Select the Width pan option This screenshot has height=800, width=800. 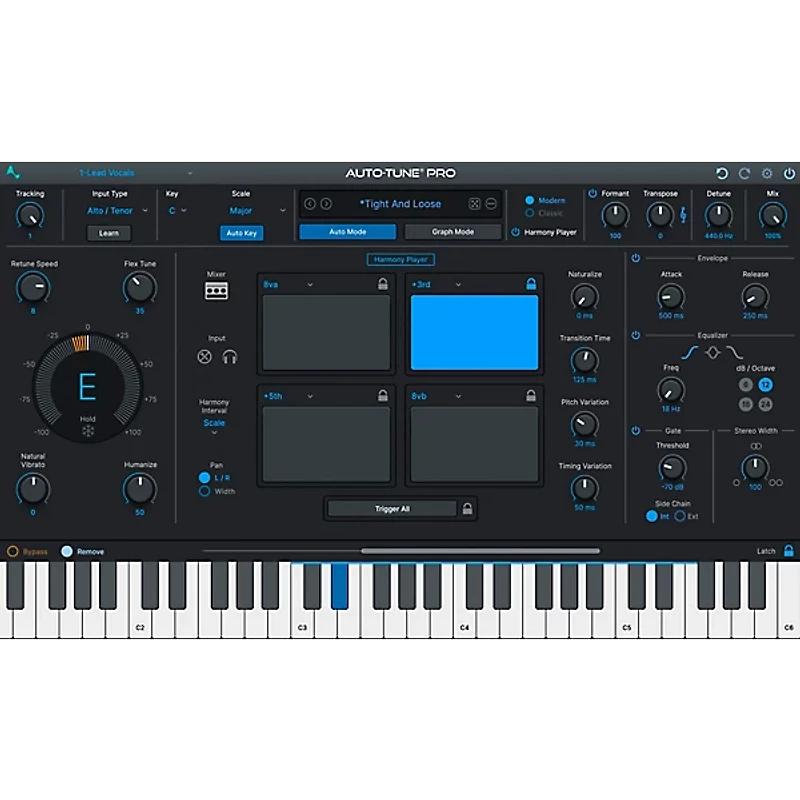tap(205, 491)
